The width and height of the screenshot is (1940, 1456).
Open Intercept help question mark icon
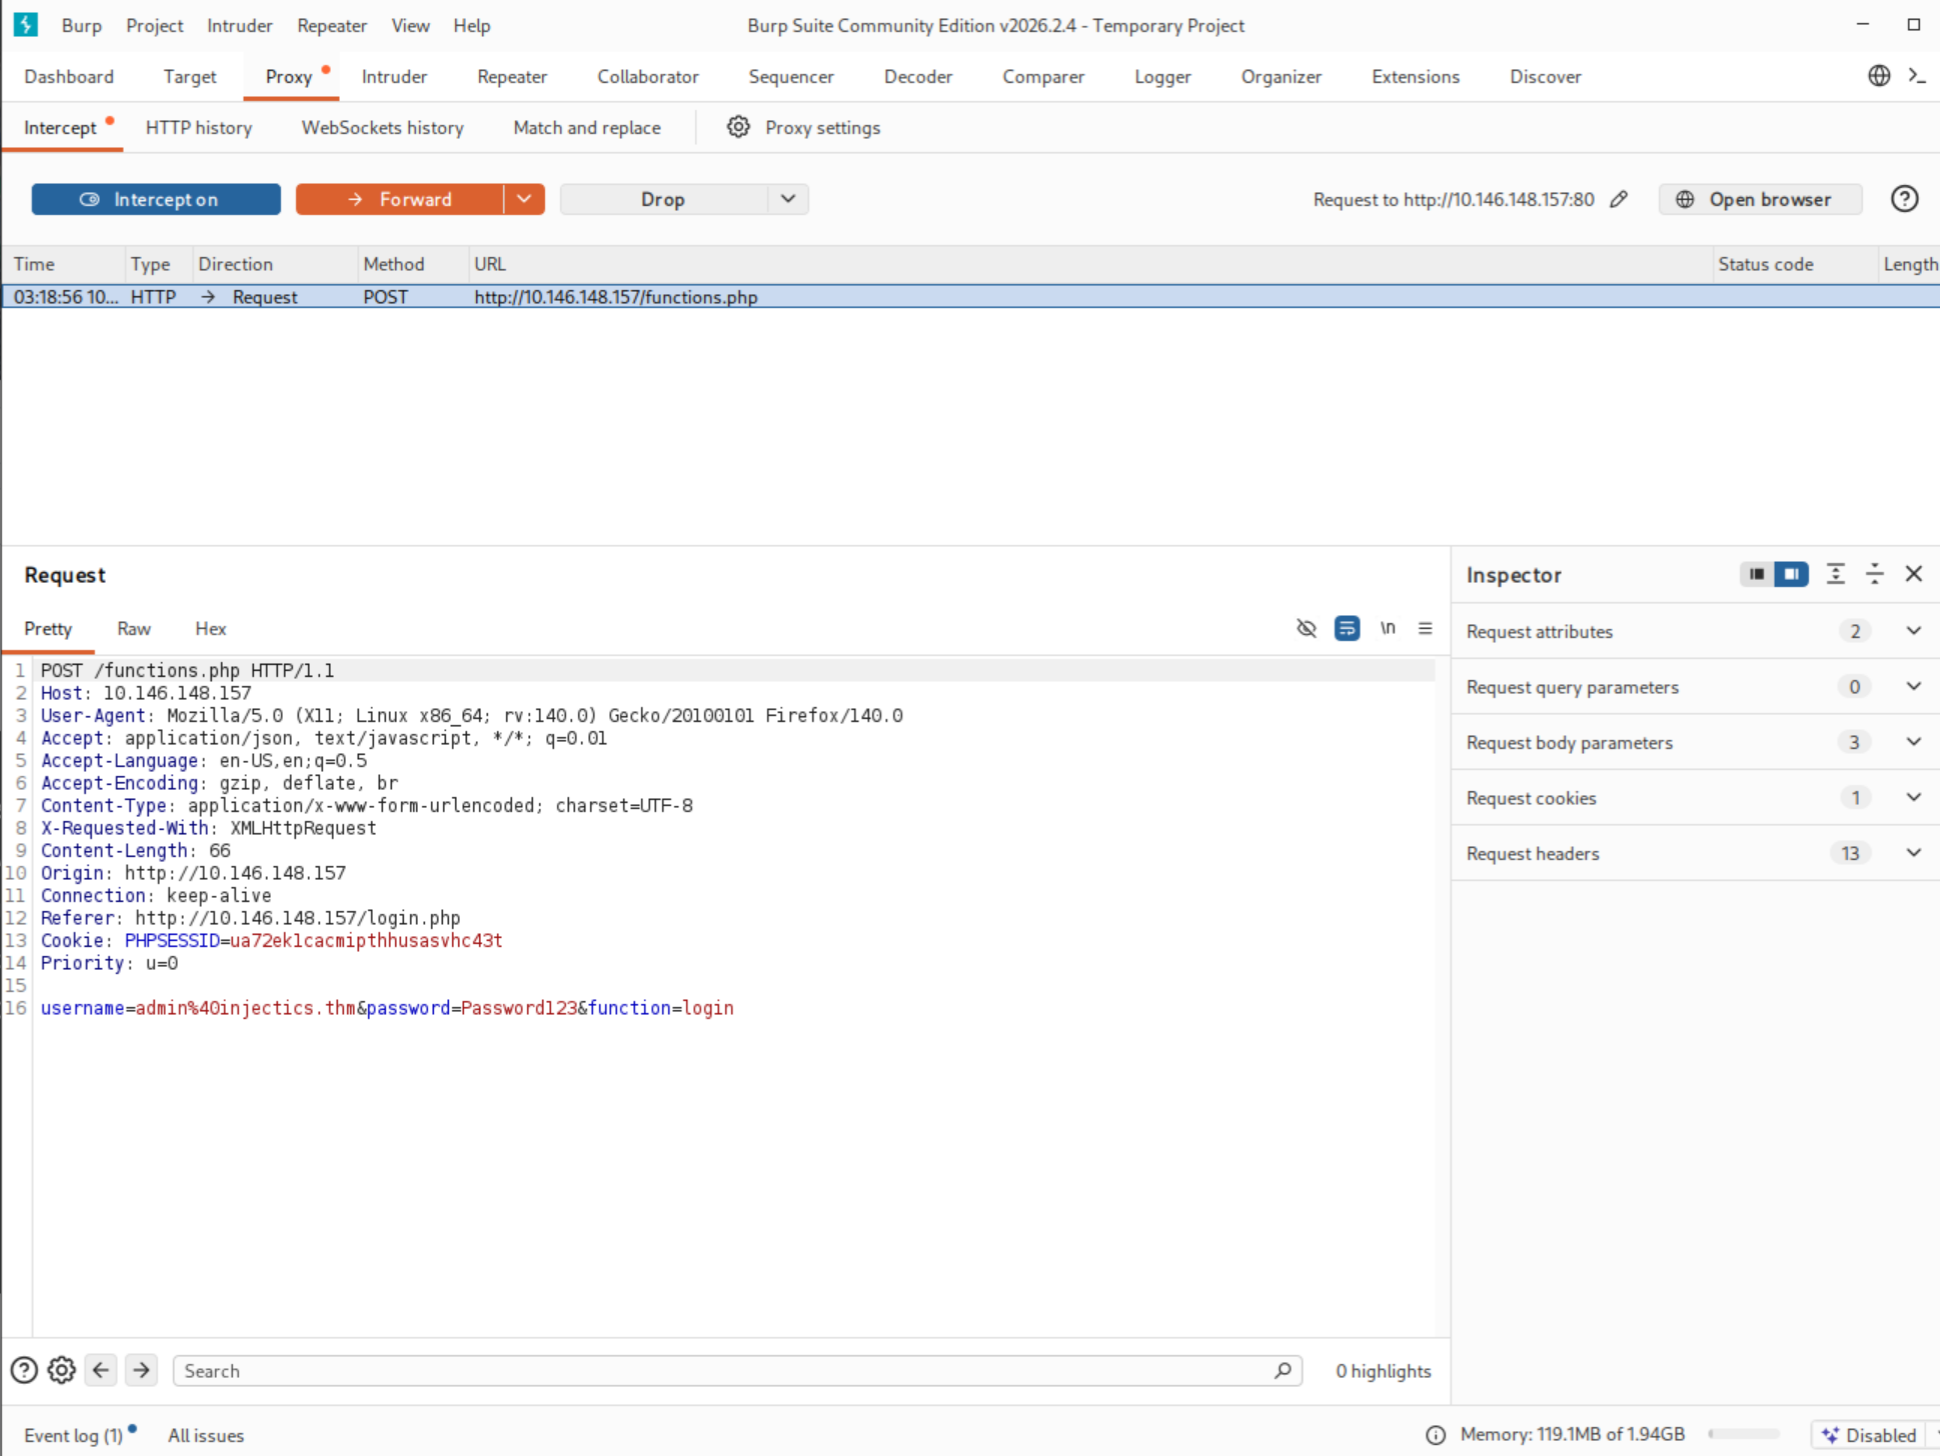click(x=1904, y=199)
